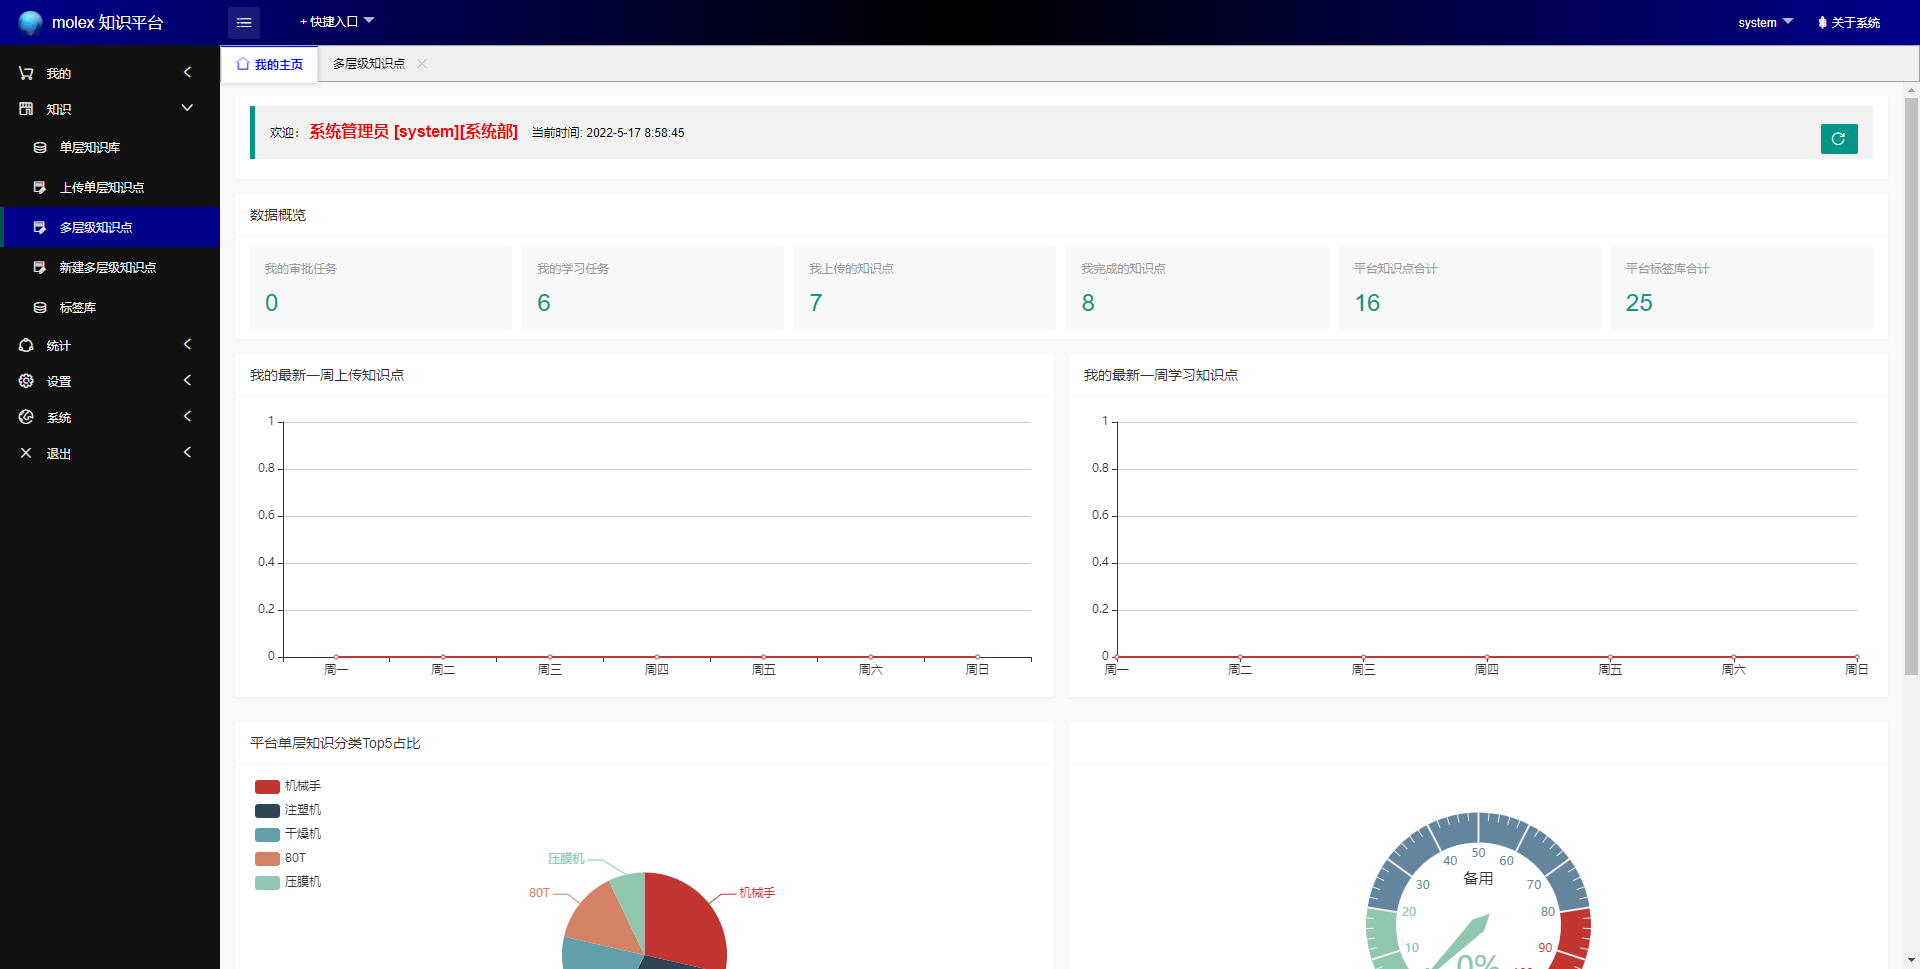The width and height of the screenshot is (1920, 969).
Task: Click the red 机械手 pie slice
Action: 685,920
